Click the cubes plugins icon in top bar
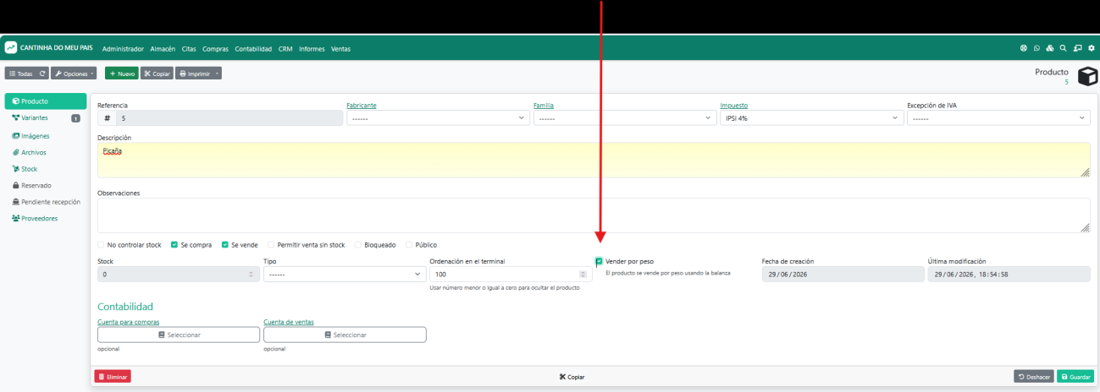The height and width of the screenshot is (392, 1100). (x=1049, y=48)
